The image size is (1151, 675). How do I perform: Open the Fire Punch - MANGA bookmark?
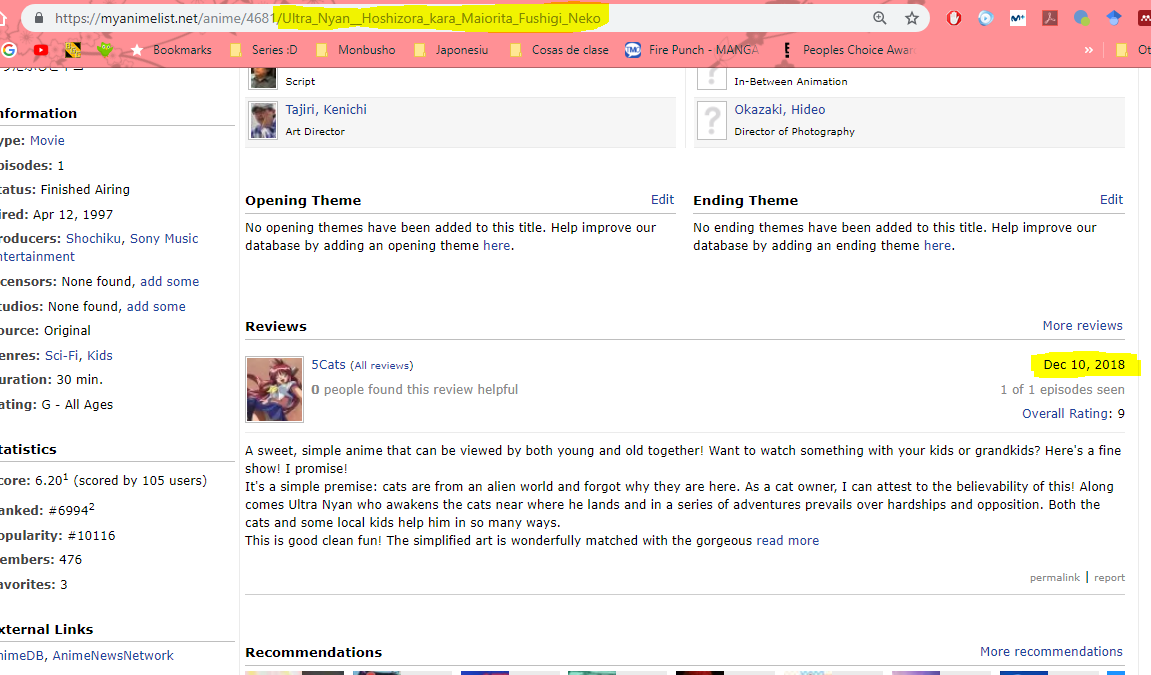click(x=691, y=50)
